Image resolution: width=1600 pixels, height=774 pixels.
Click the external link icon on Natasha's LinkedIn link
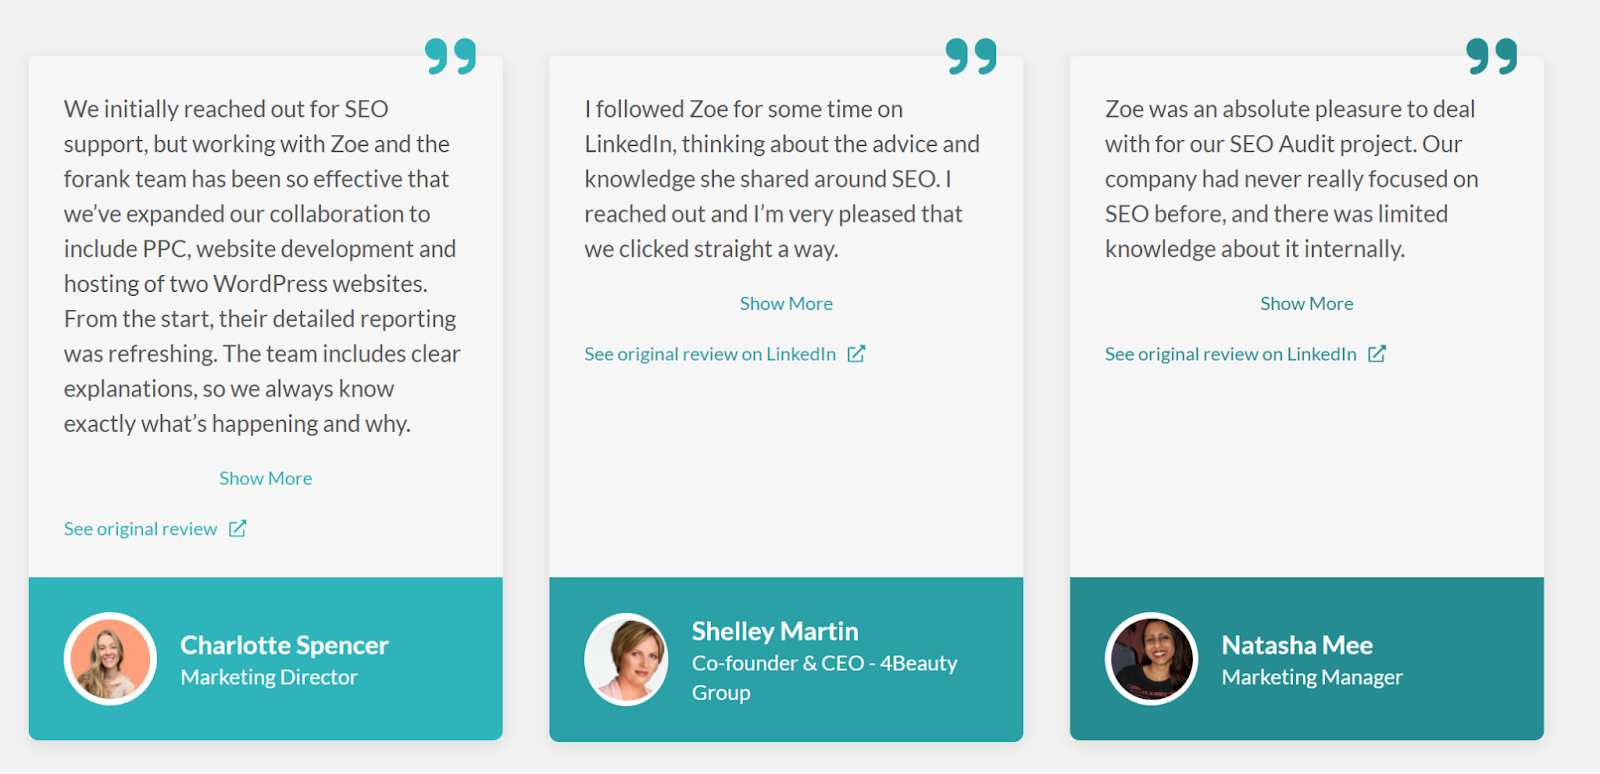tap(1377, 353)
